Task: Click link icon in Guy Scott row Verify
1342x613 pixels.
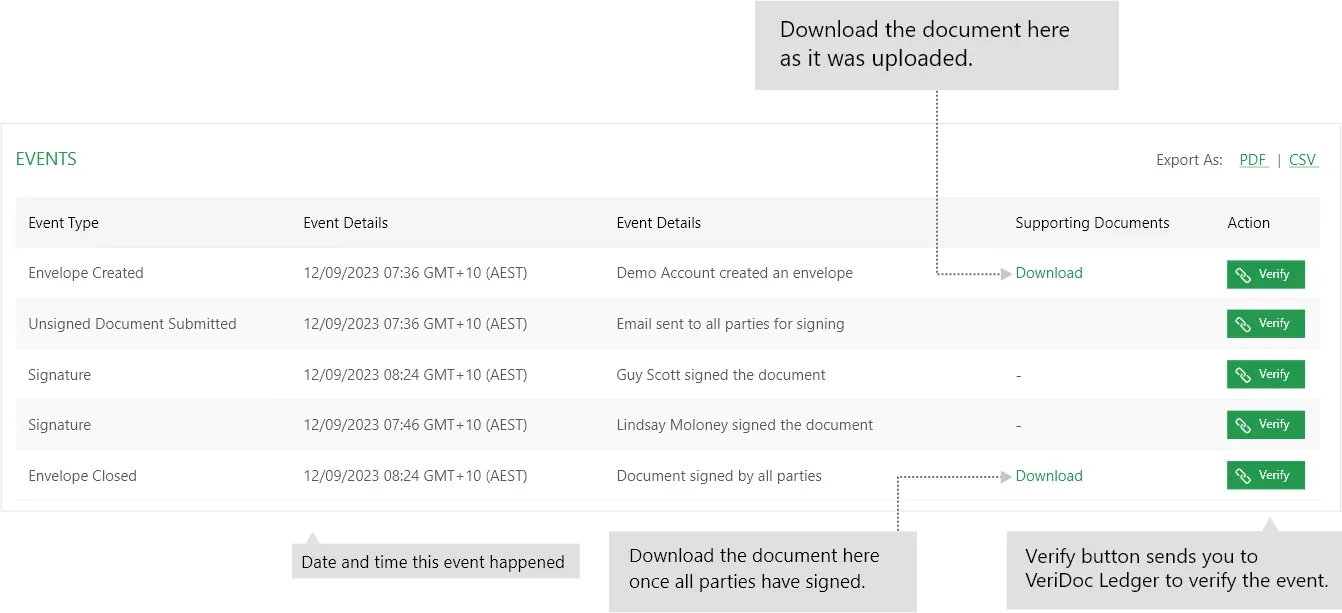Action: click(x=1243, y=375)
